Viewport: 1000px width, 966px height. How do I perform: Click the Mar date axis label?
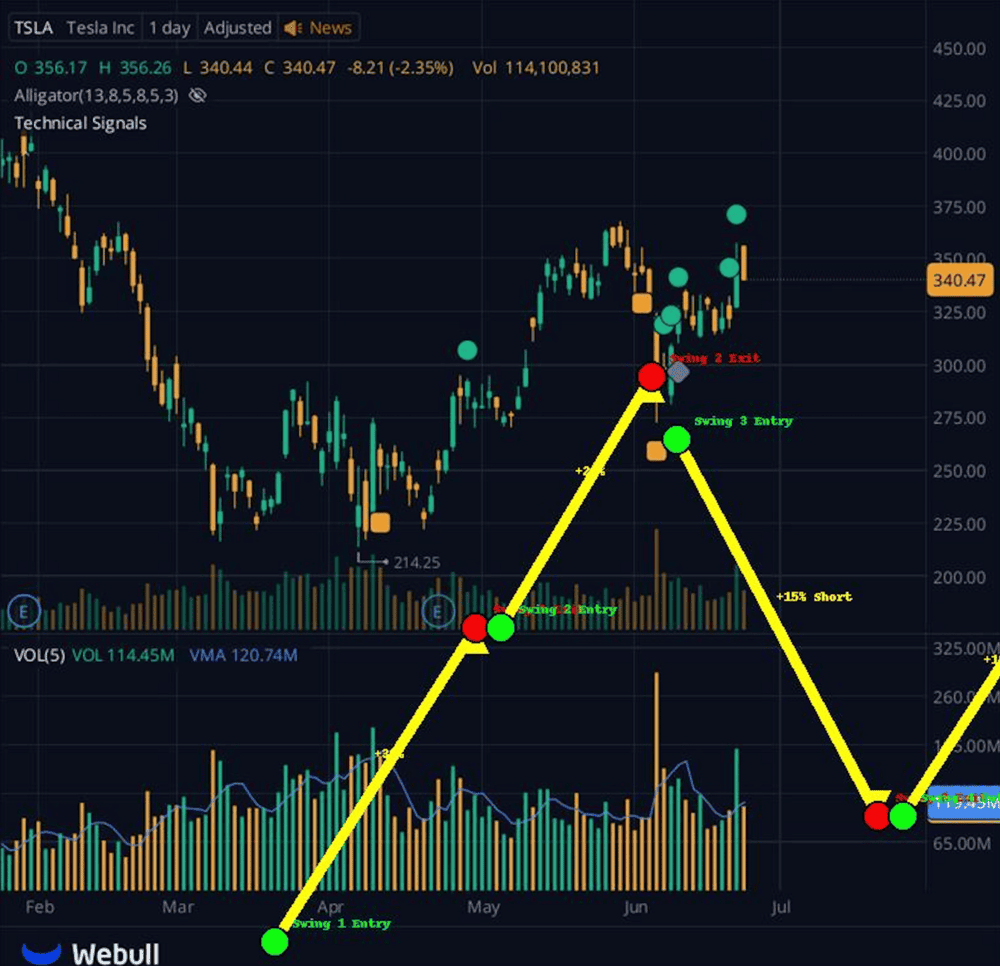click(x=178, y=907)
